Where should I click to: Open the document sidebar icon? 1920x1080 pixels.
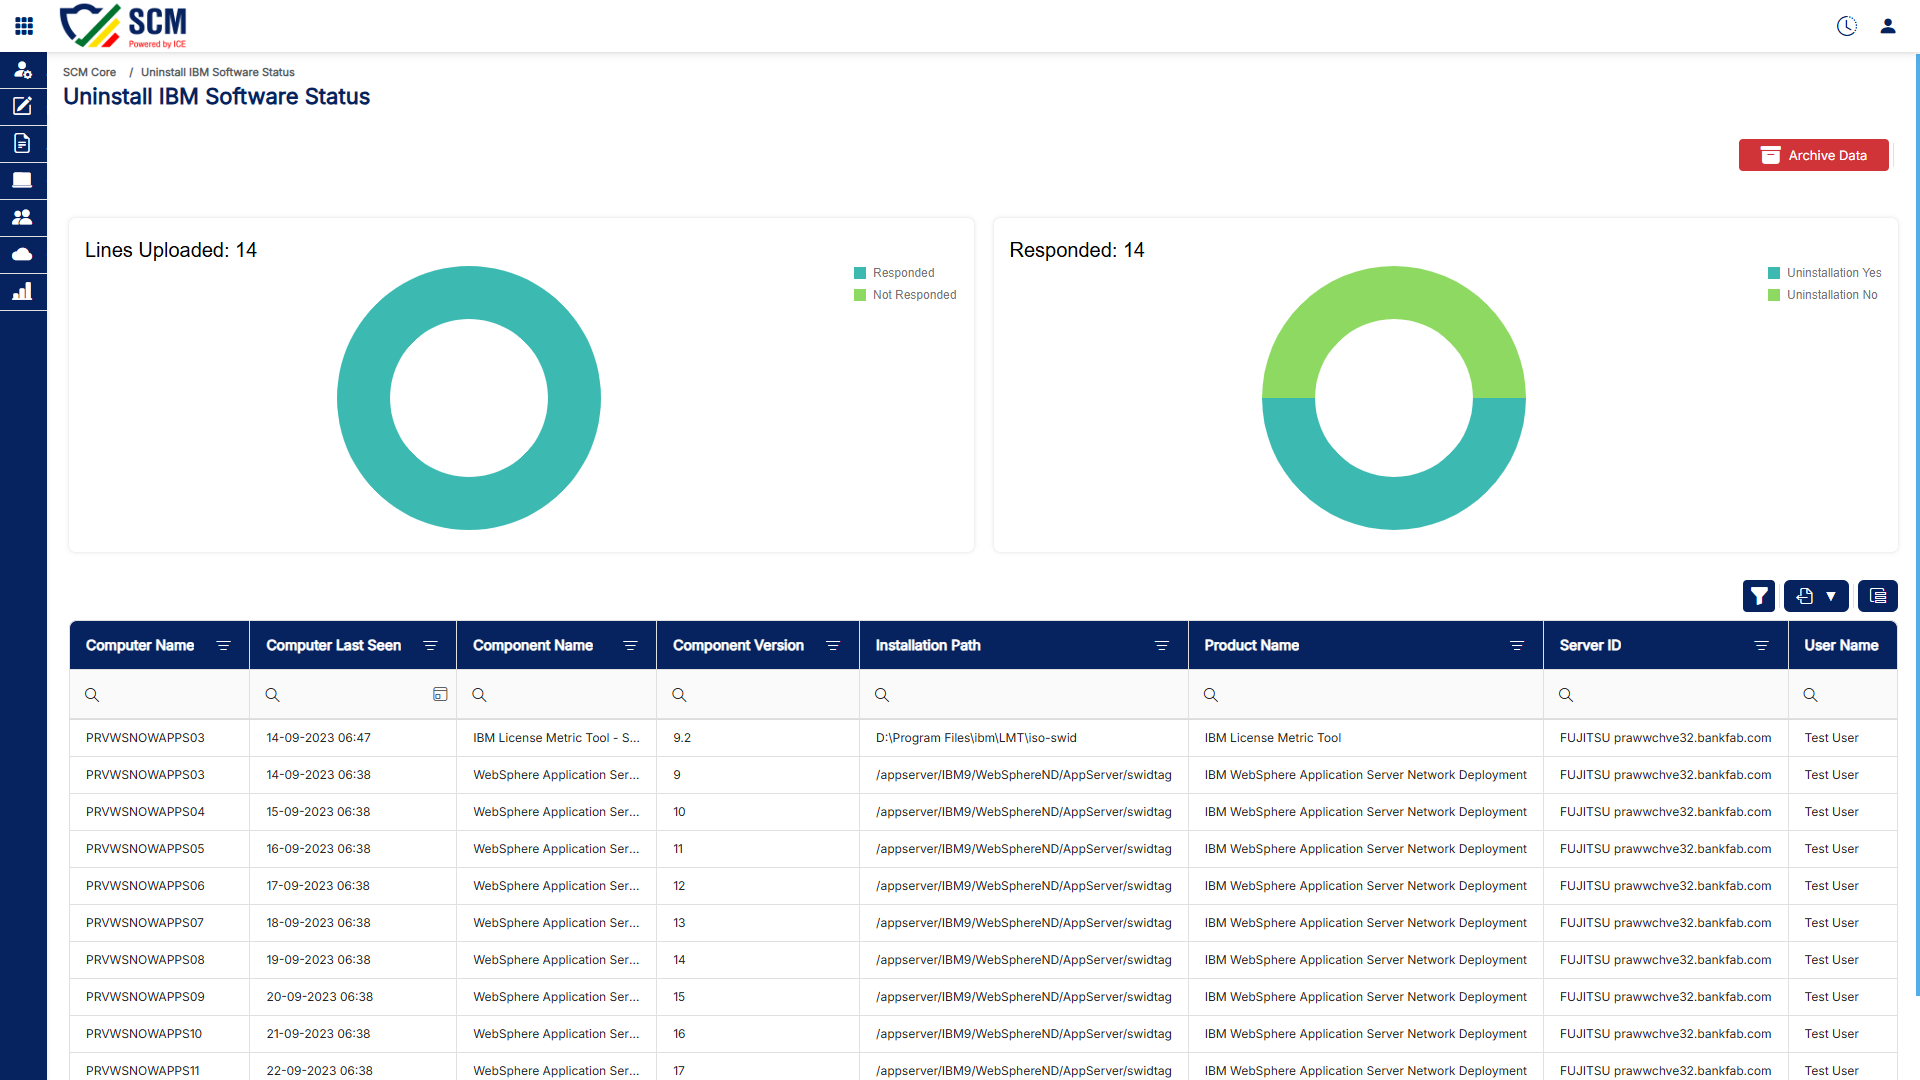click(23, 143)
